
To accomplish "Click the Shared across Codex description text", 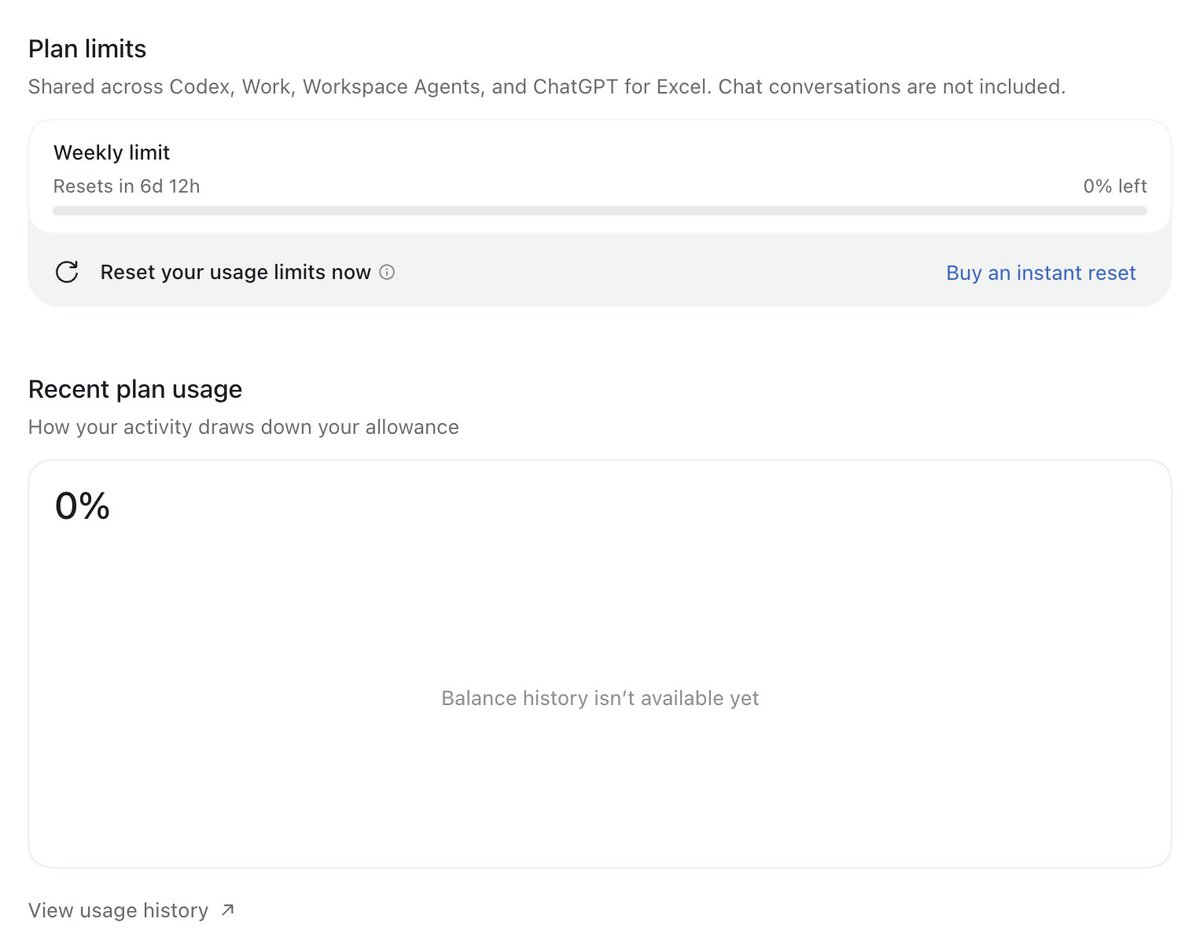I will tap(547, 87).
